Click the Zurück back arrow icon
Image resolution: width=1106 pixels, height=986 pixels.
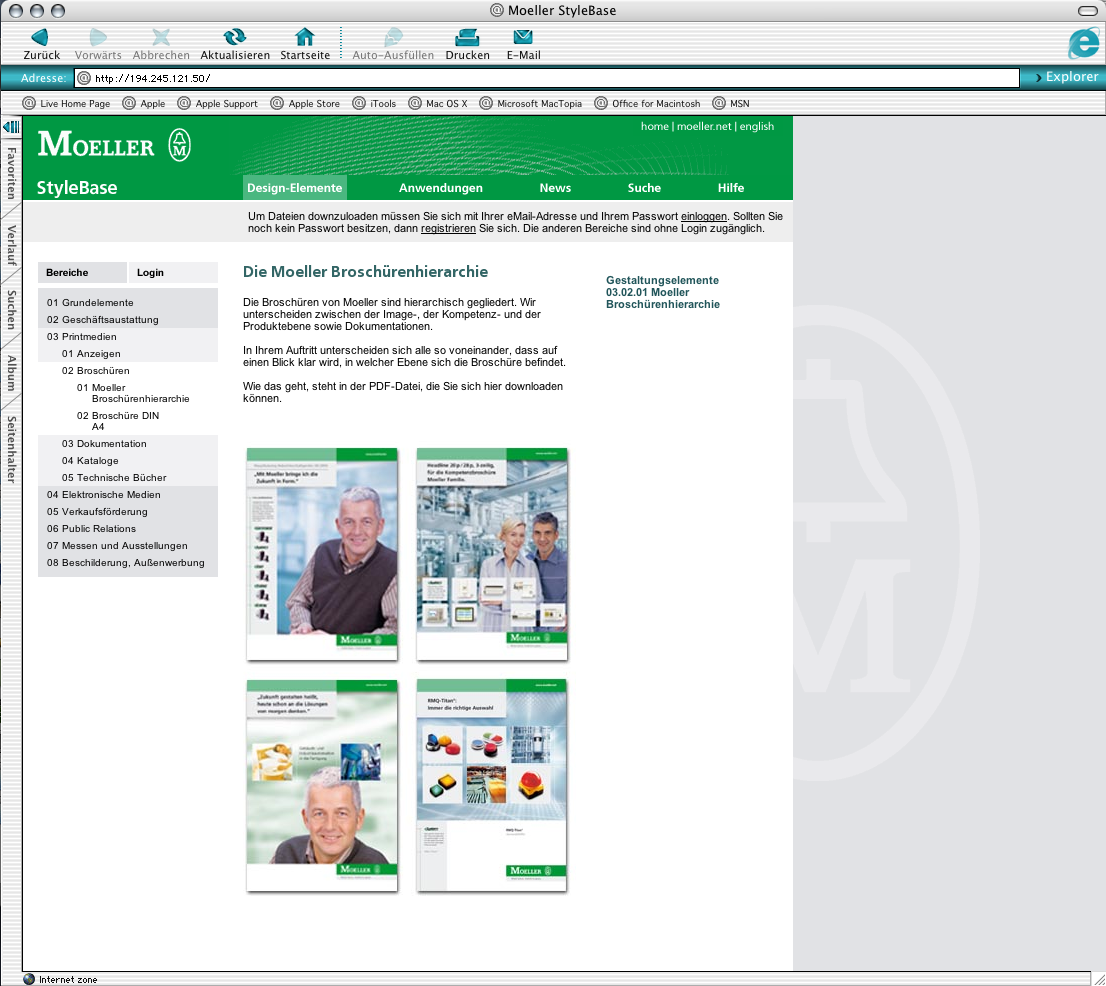pos(41,38)
